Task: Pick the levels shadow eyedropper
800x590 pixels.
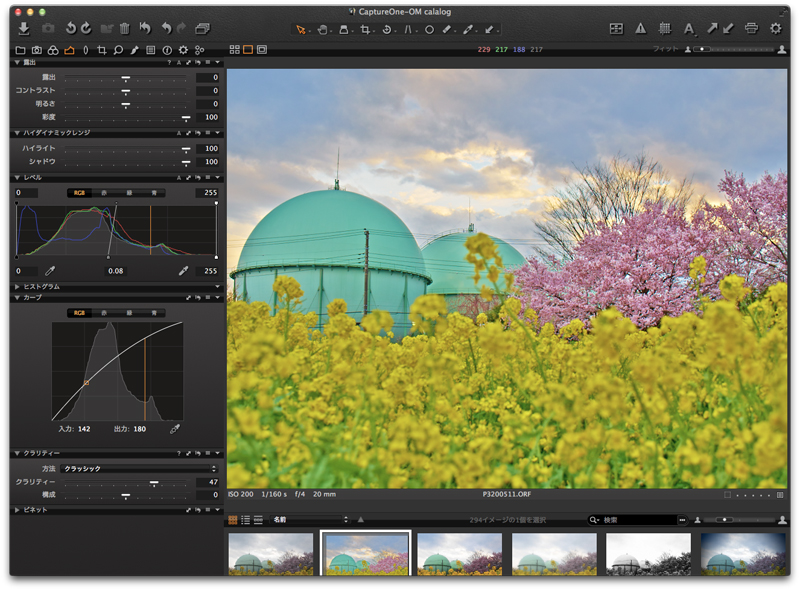Action: [50, 271]
